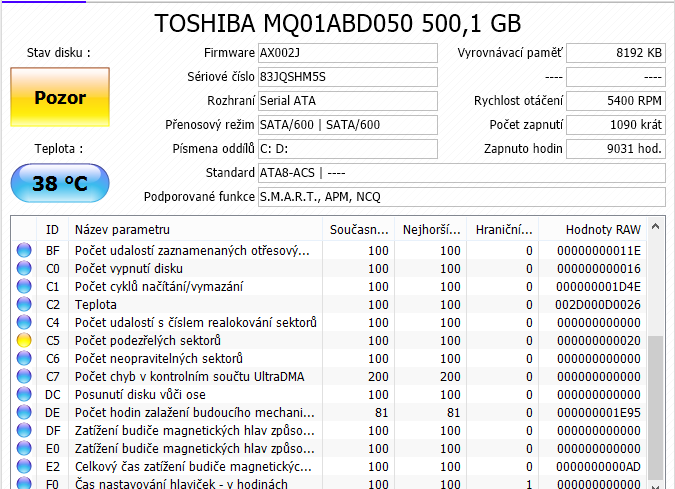Click the rotation speed field 5400 RPM

pyautogui.click(x=616, y=101)
